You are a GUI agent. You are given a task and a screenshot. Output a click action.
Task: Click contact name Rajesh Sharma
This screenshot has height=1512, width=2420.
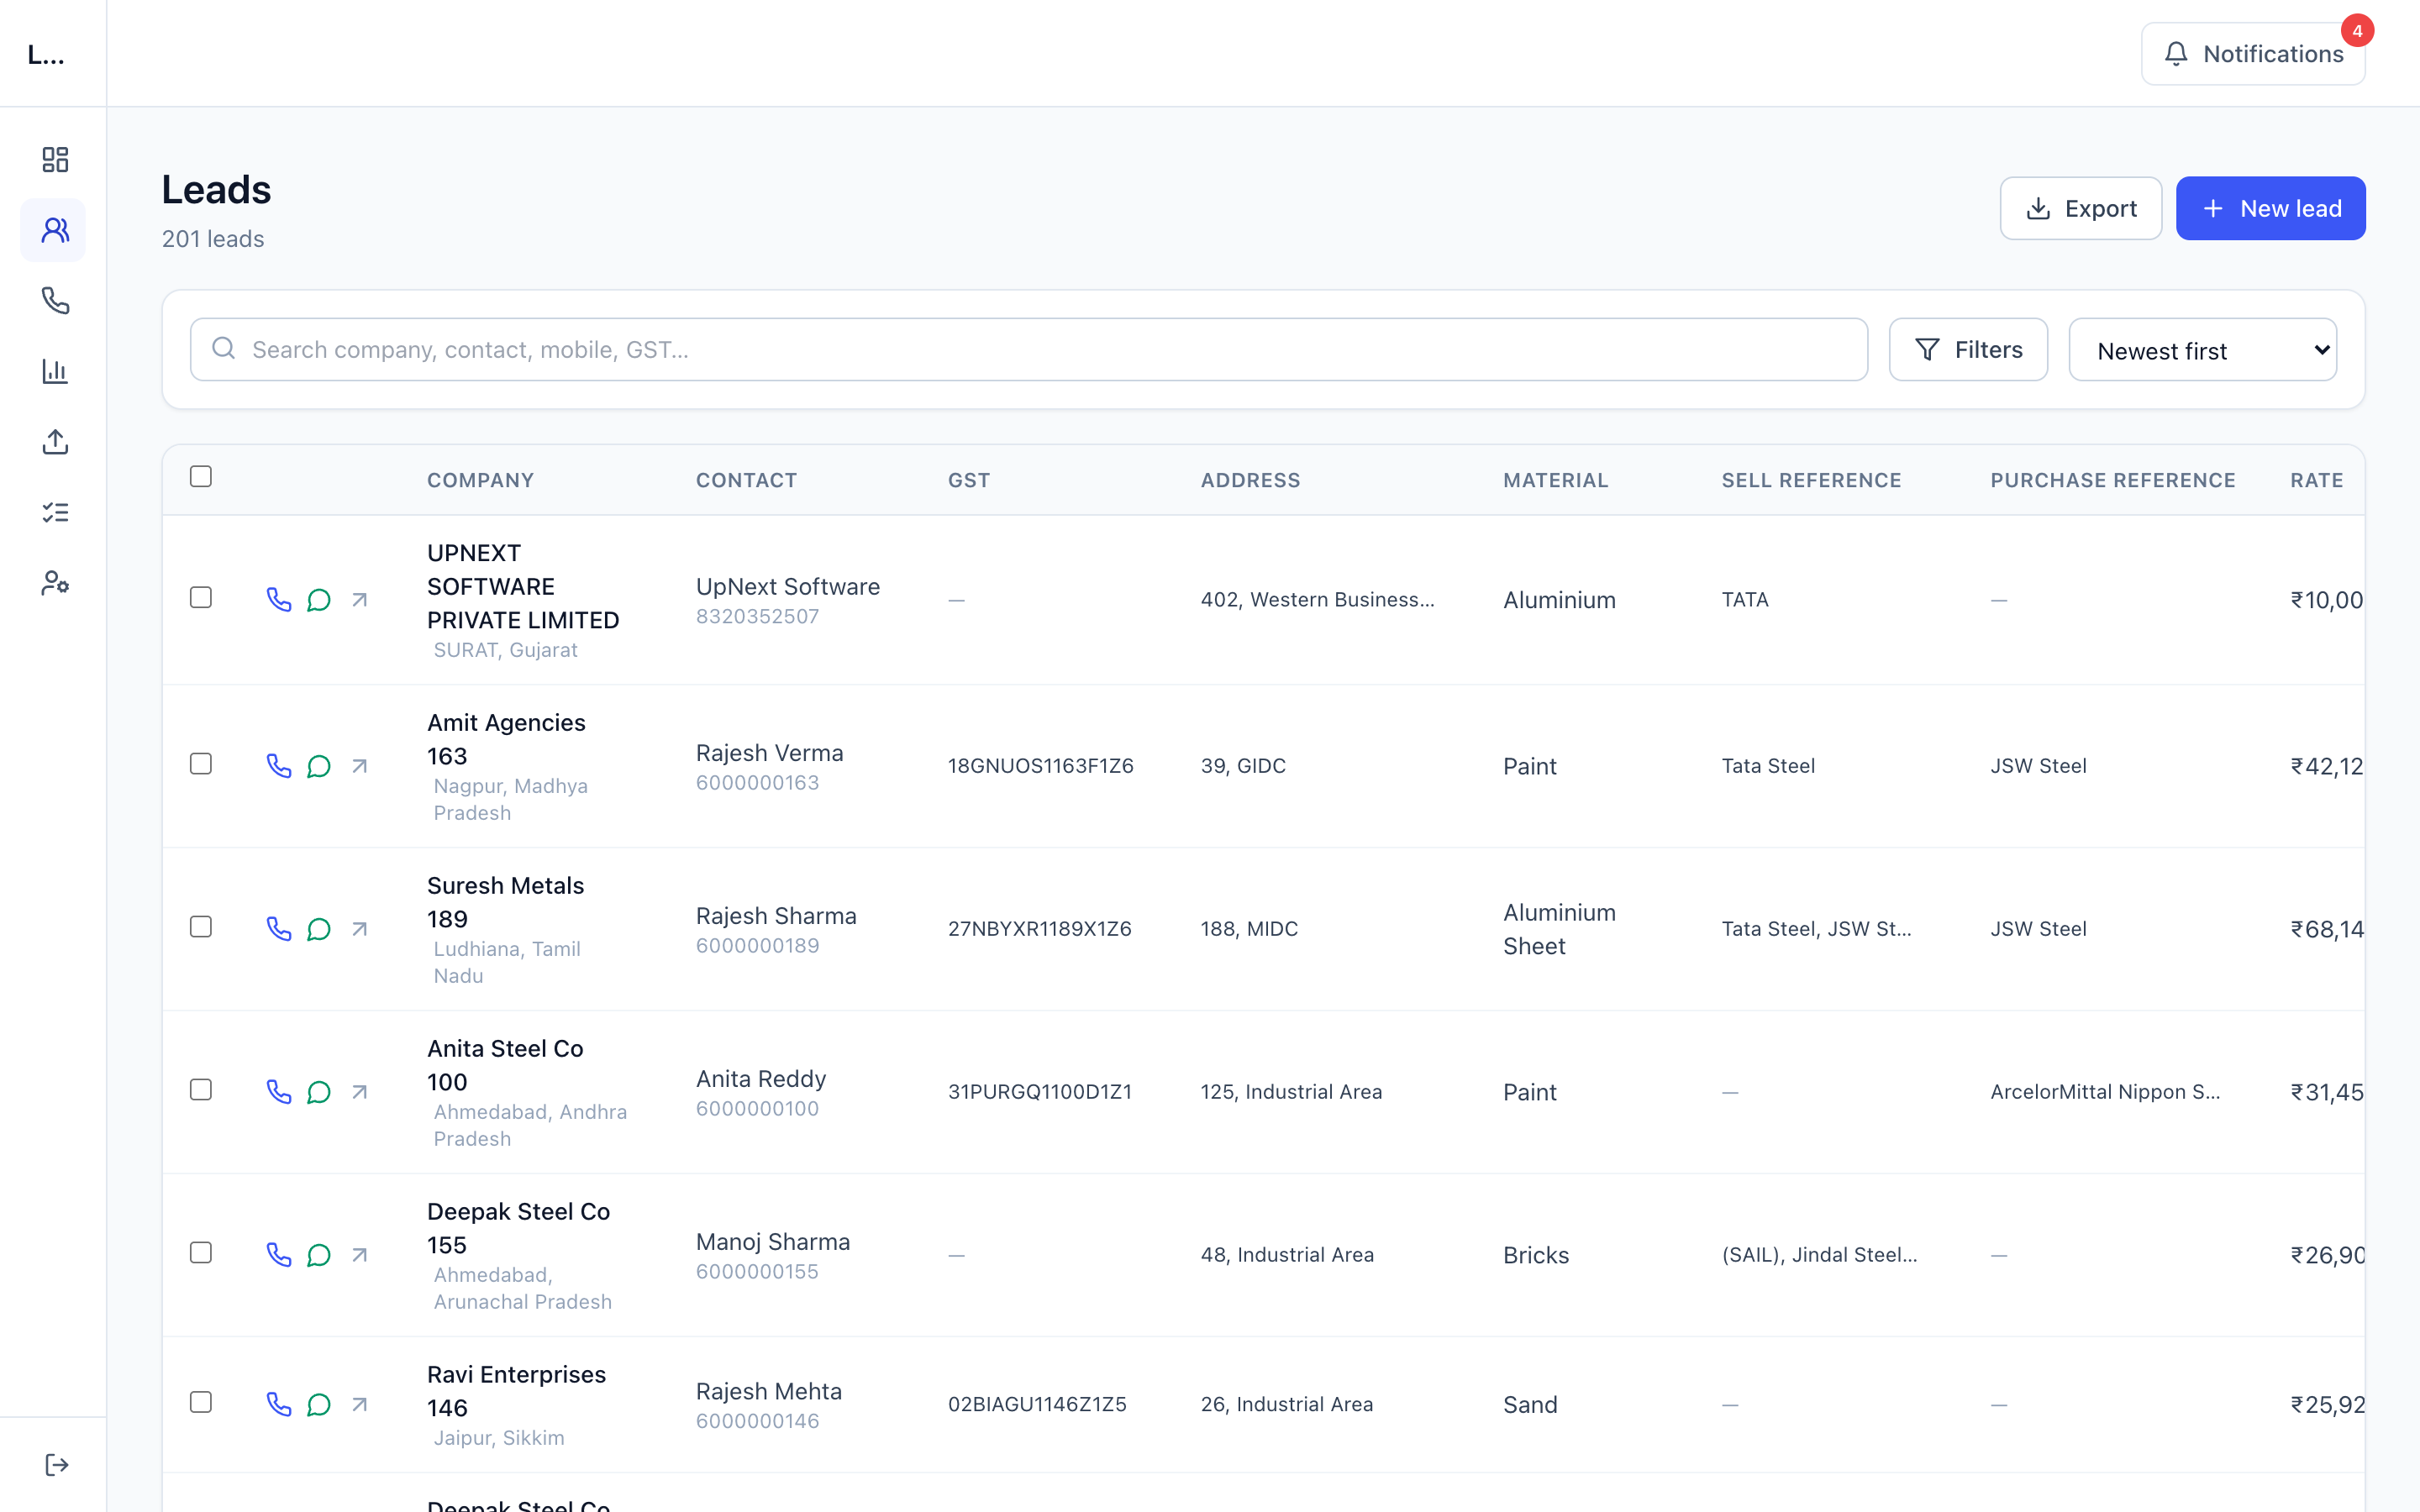coord(776,916)
